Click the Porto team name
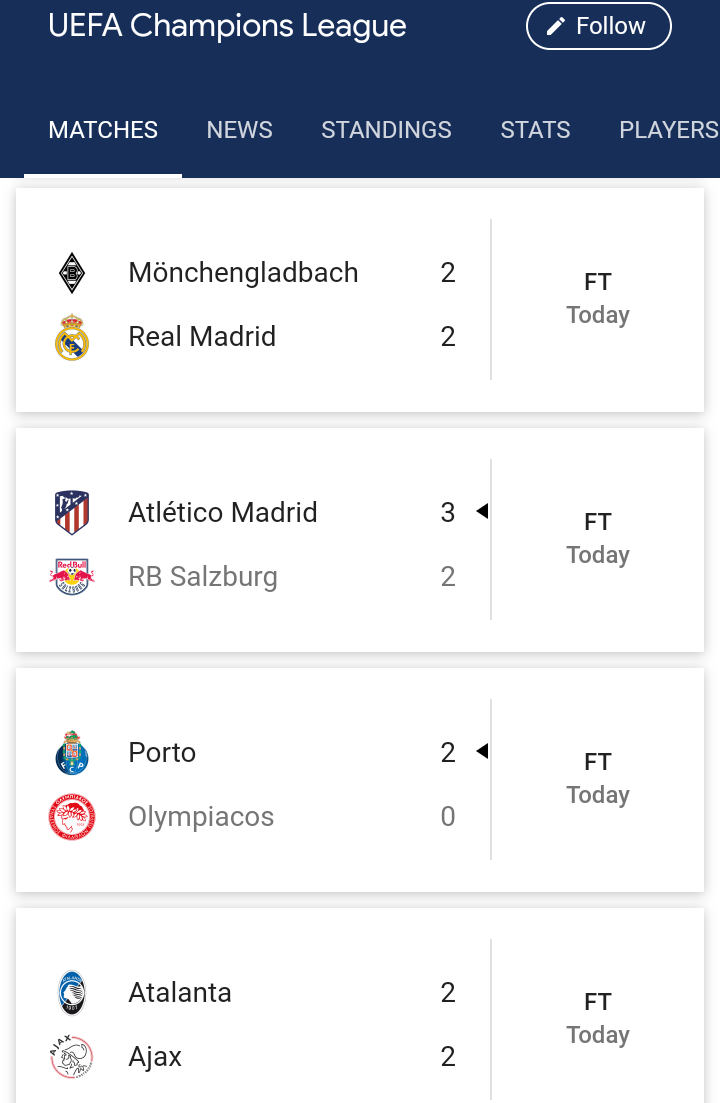 click(x=162, y=753)
